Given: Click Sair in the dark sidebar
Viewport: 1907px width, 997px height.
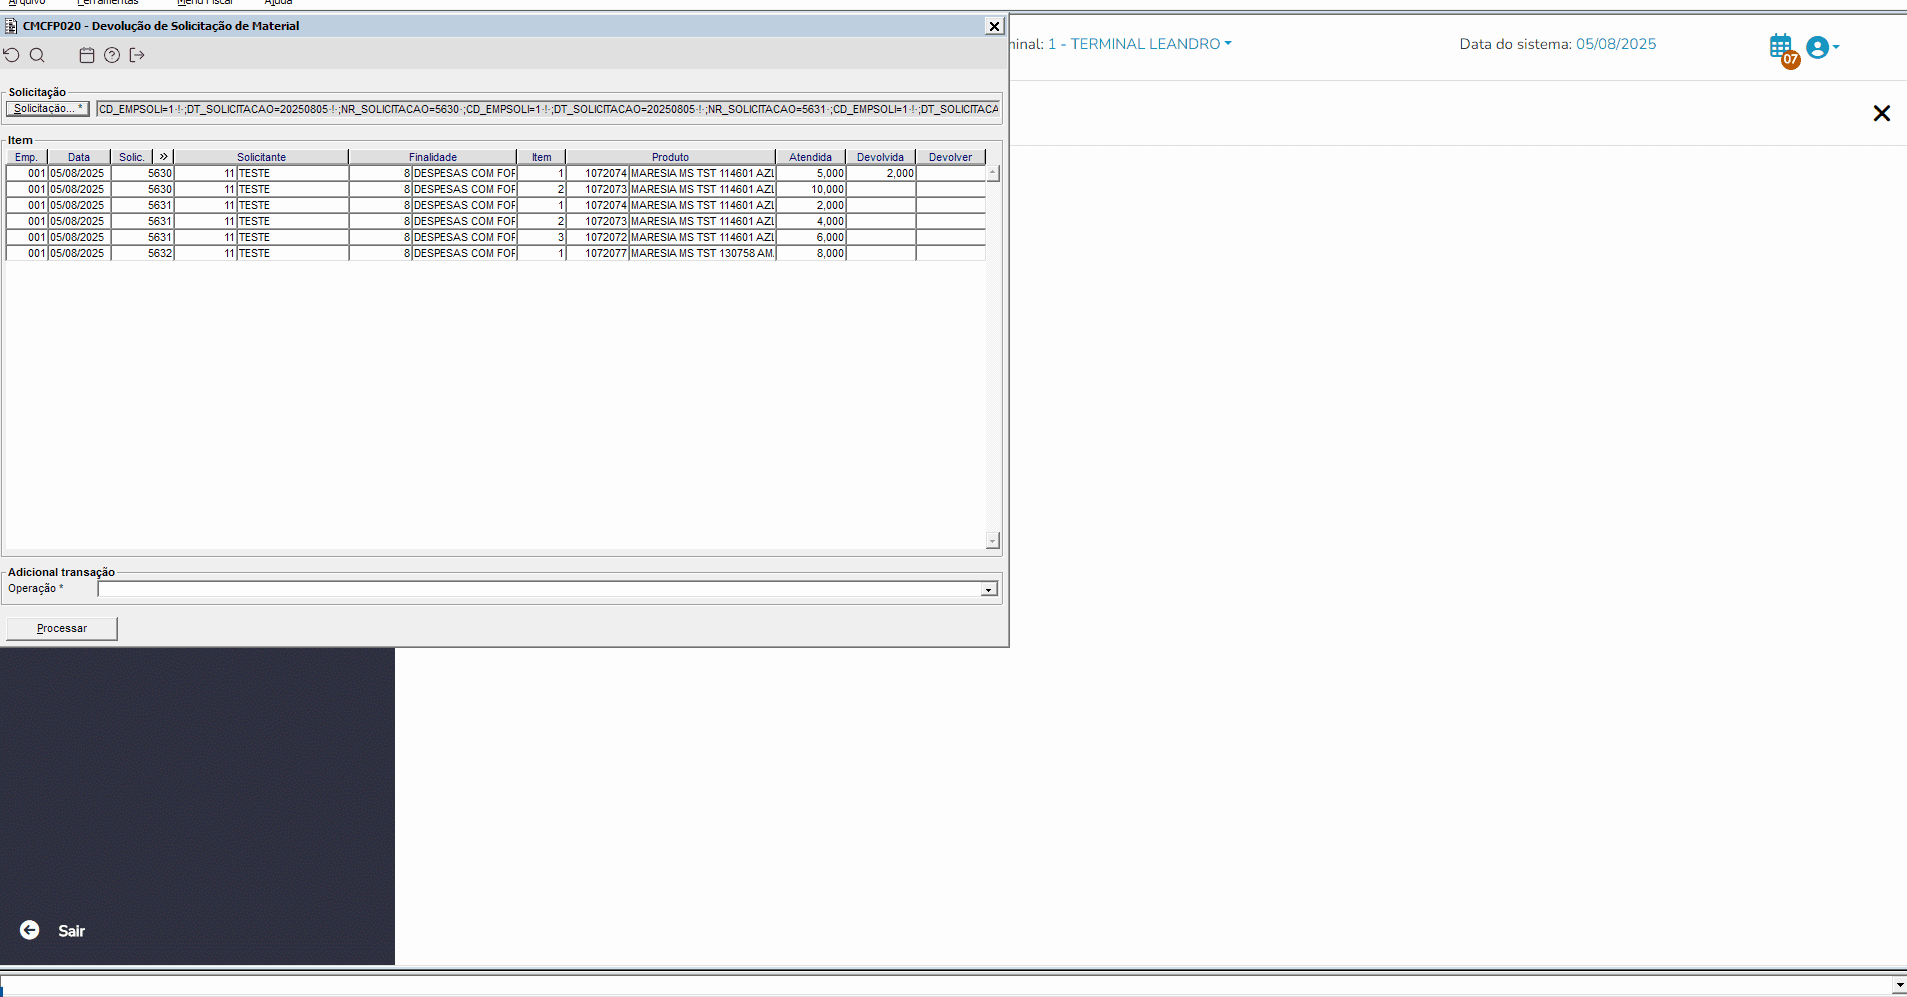Looking at the screenshot, I should 71,931.
